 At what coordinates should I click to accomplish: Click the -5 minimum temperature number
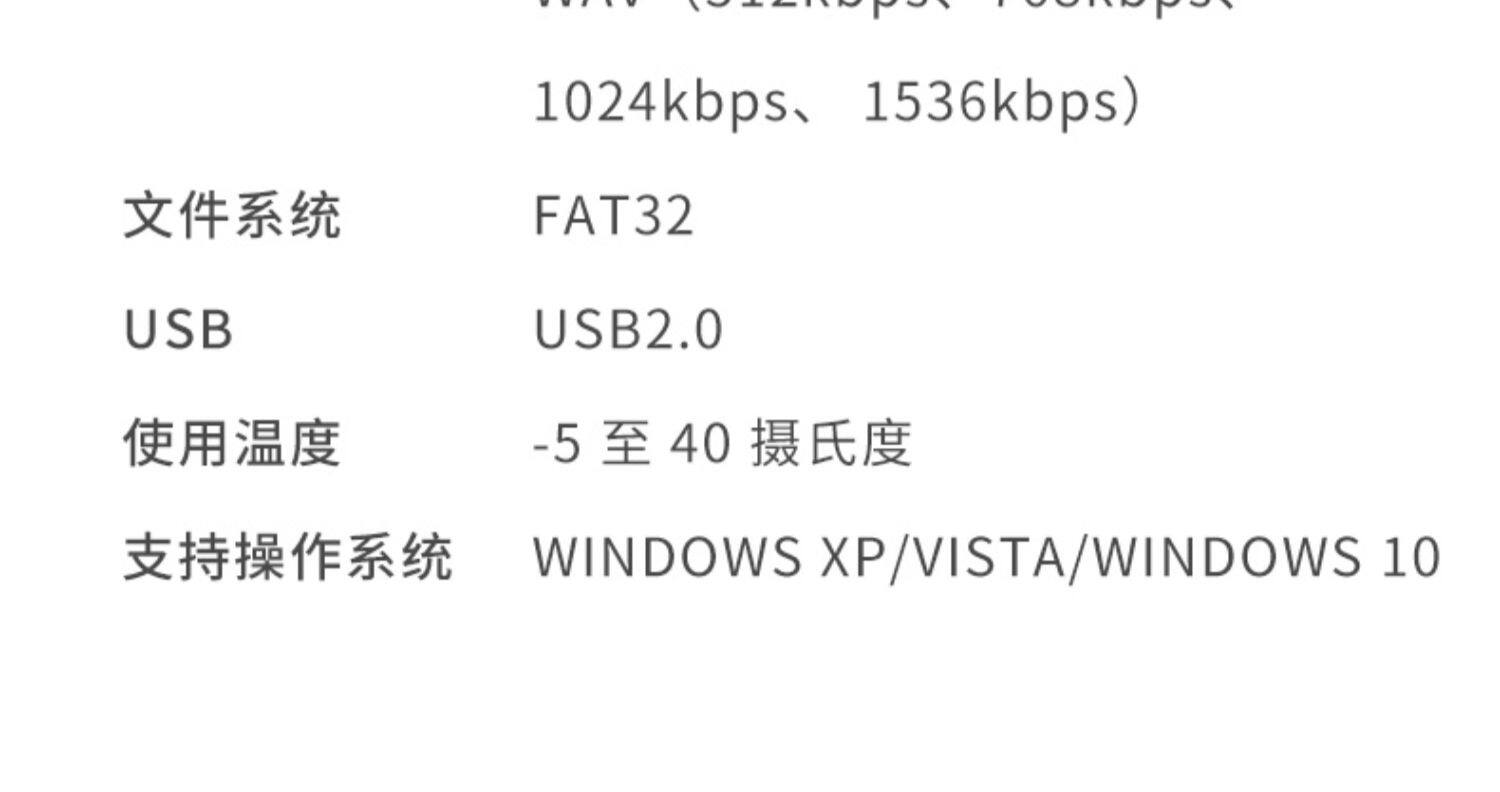tap(557, 444)
